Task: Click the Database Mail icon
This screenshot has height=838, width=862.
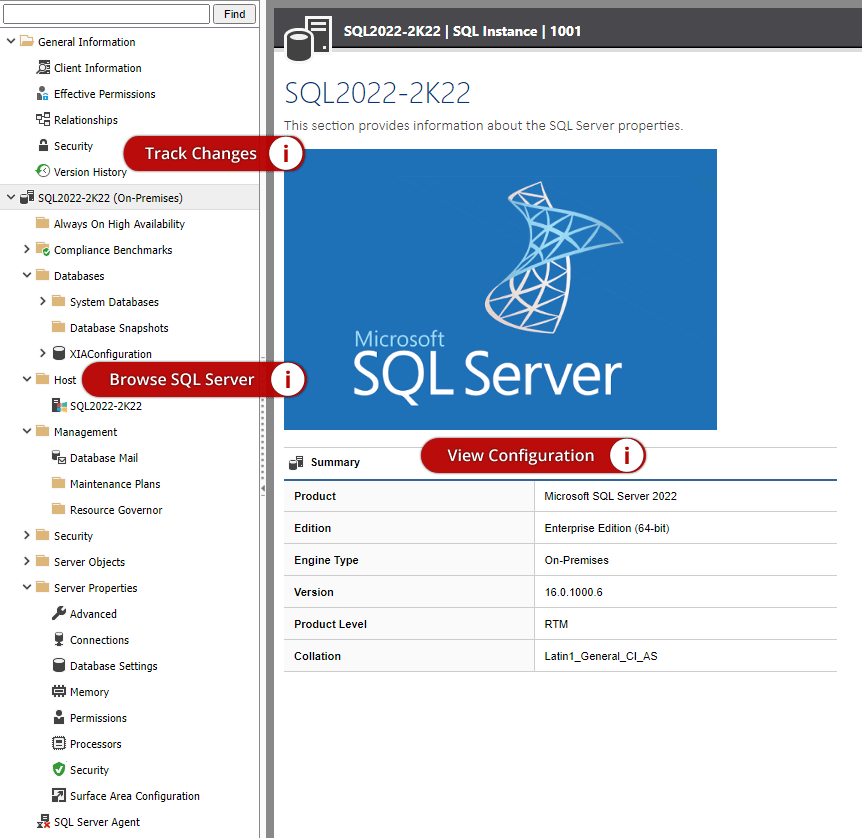Action: click(59, 457)
